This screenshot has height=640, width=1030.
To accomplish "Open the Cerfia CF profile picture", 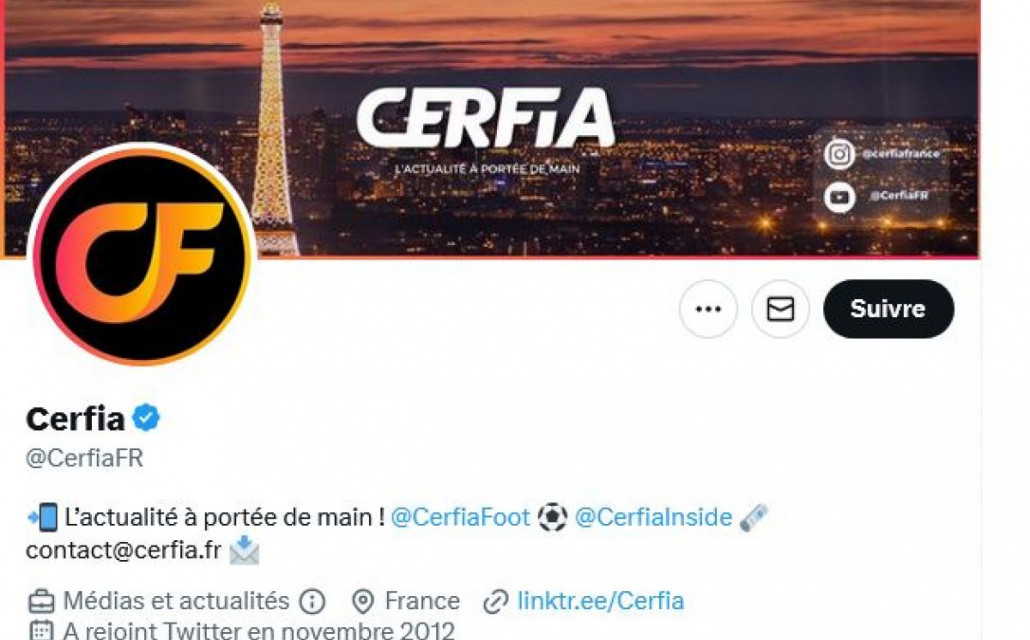I will click(142, 254).
